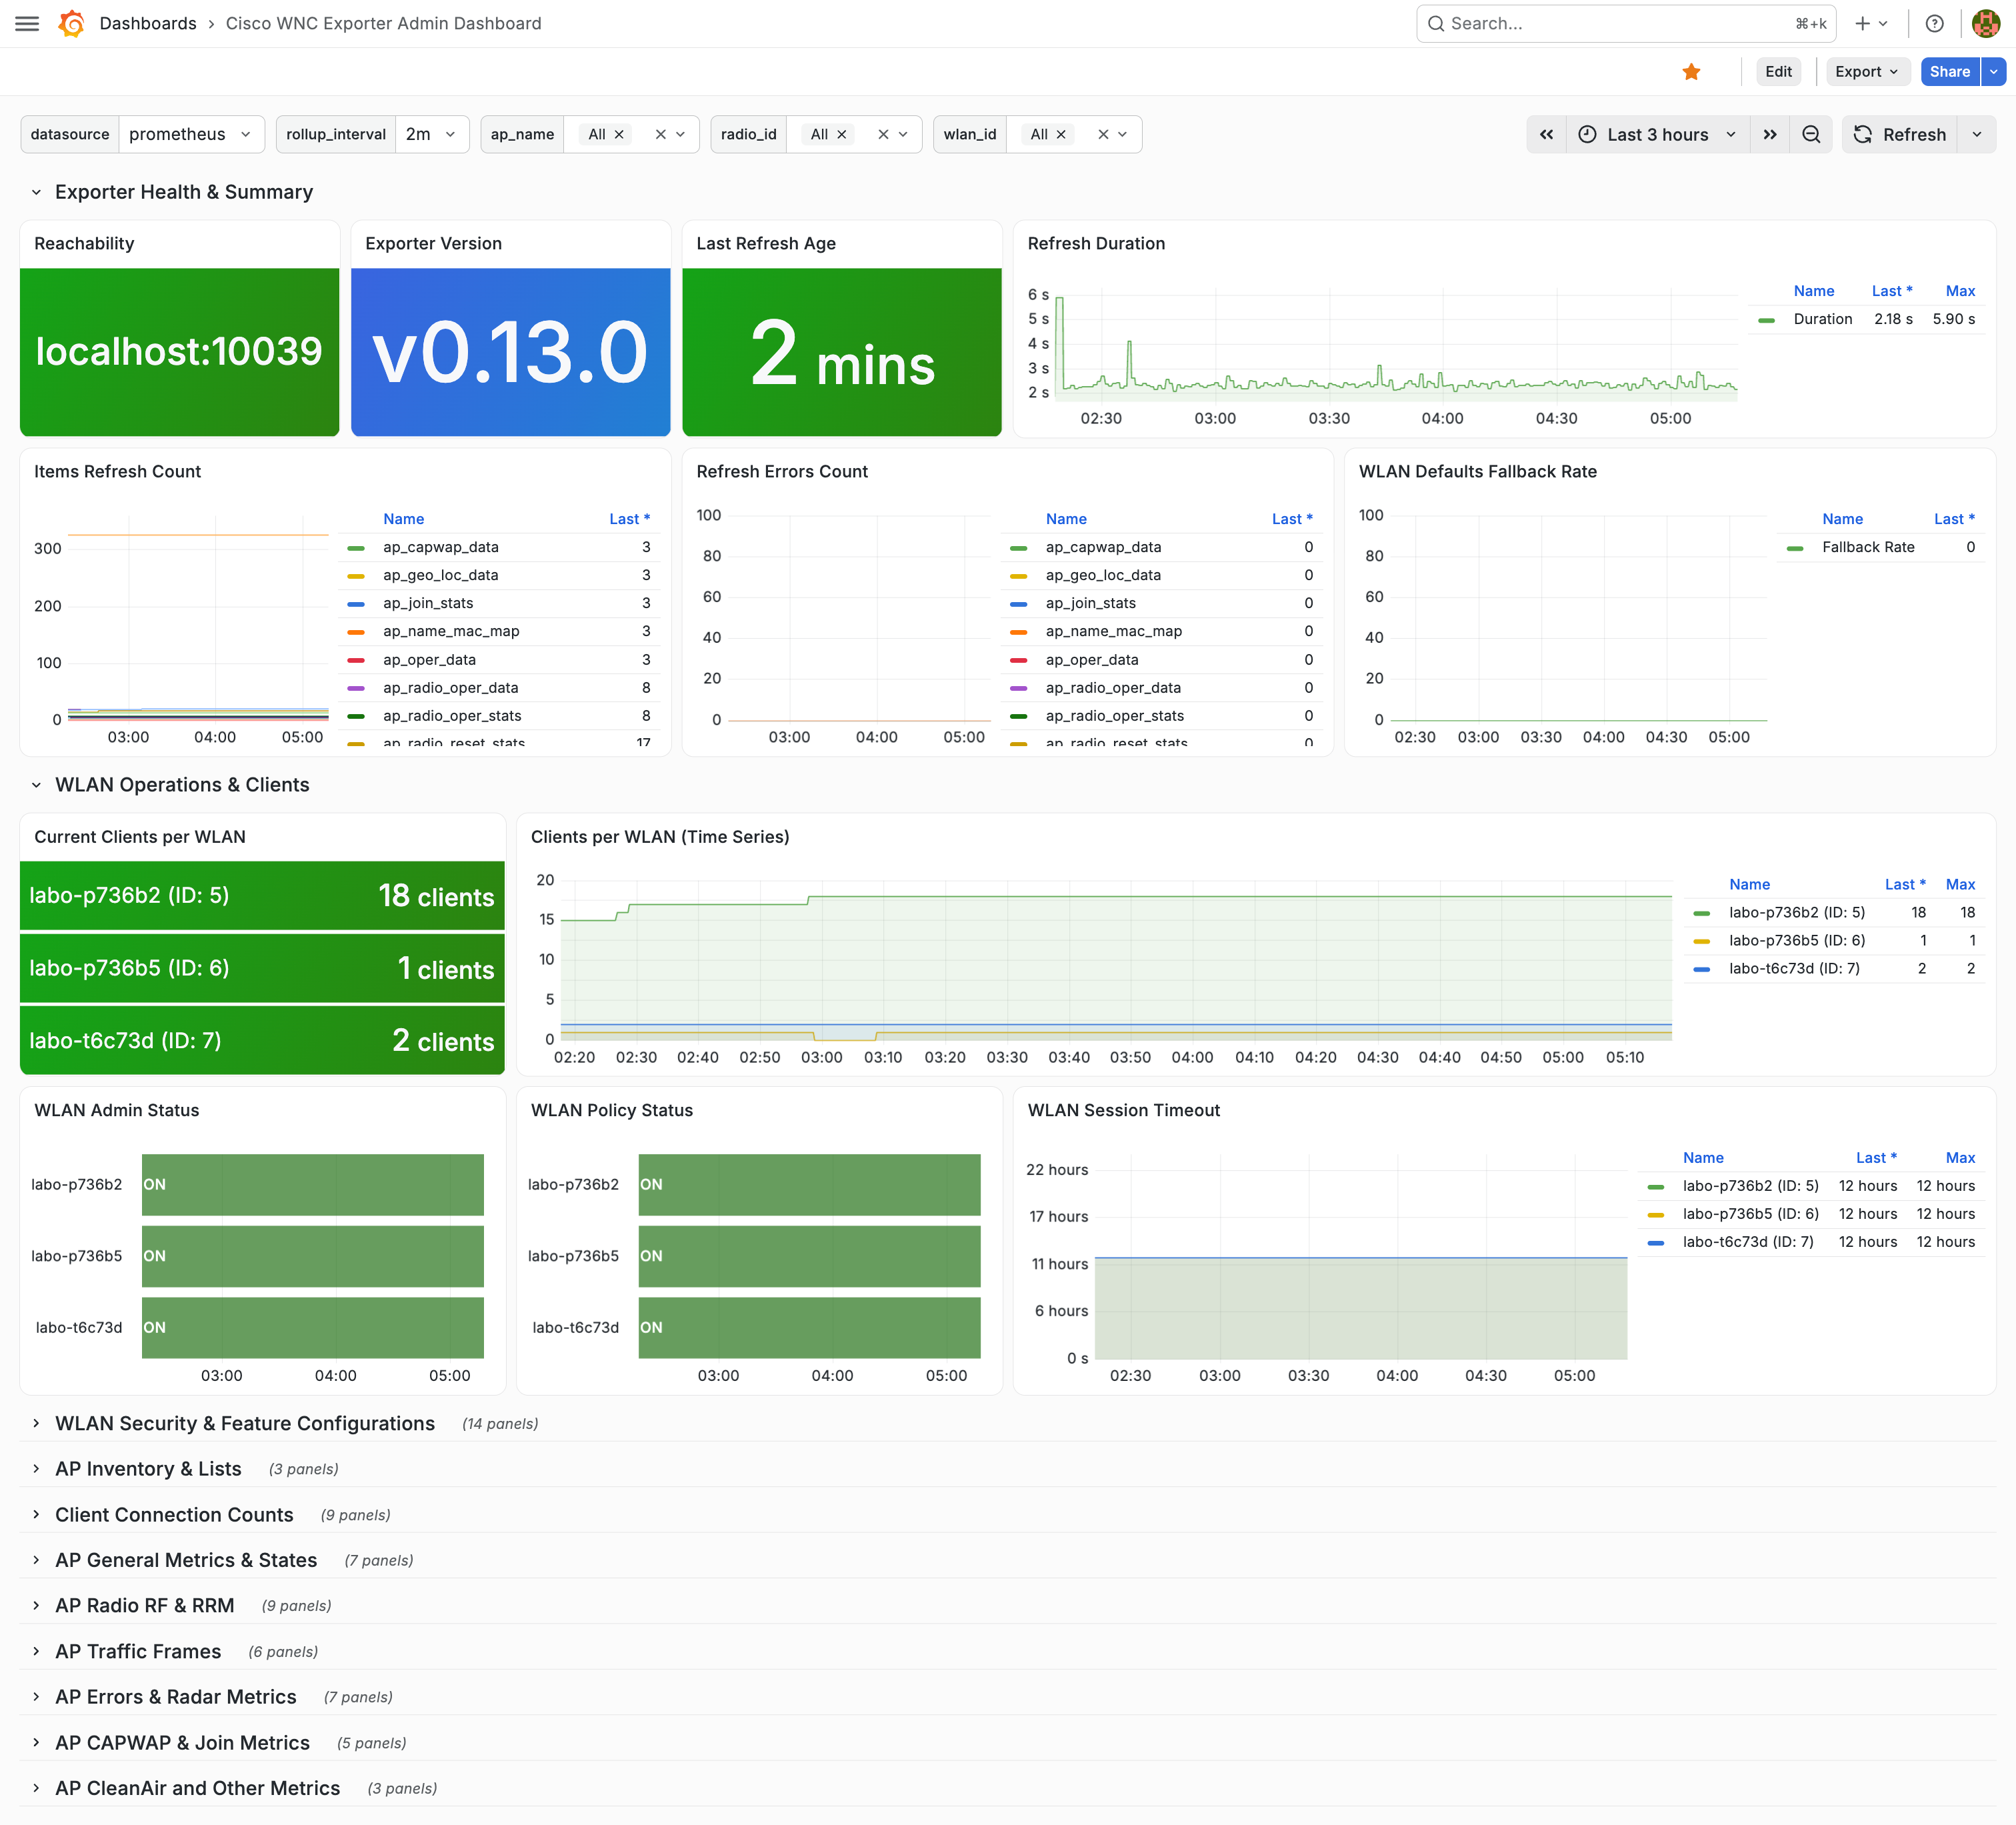Screen dimensions: 2016x1825
Task: Sort Clients per WLAN legend by Max
Action: (1960, 884)
